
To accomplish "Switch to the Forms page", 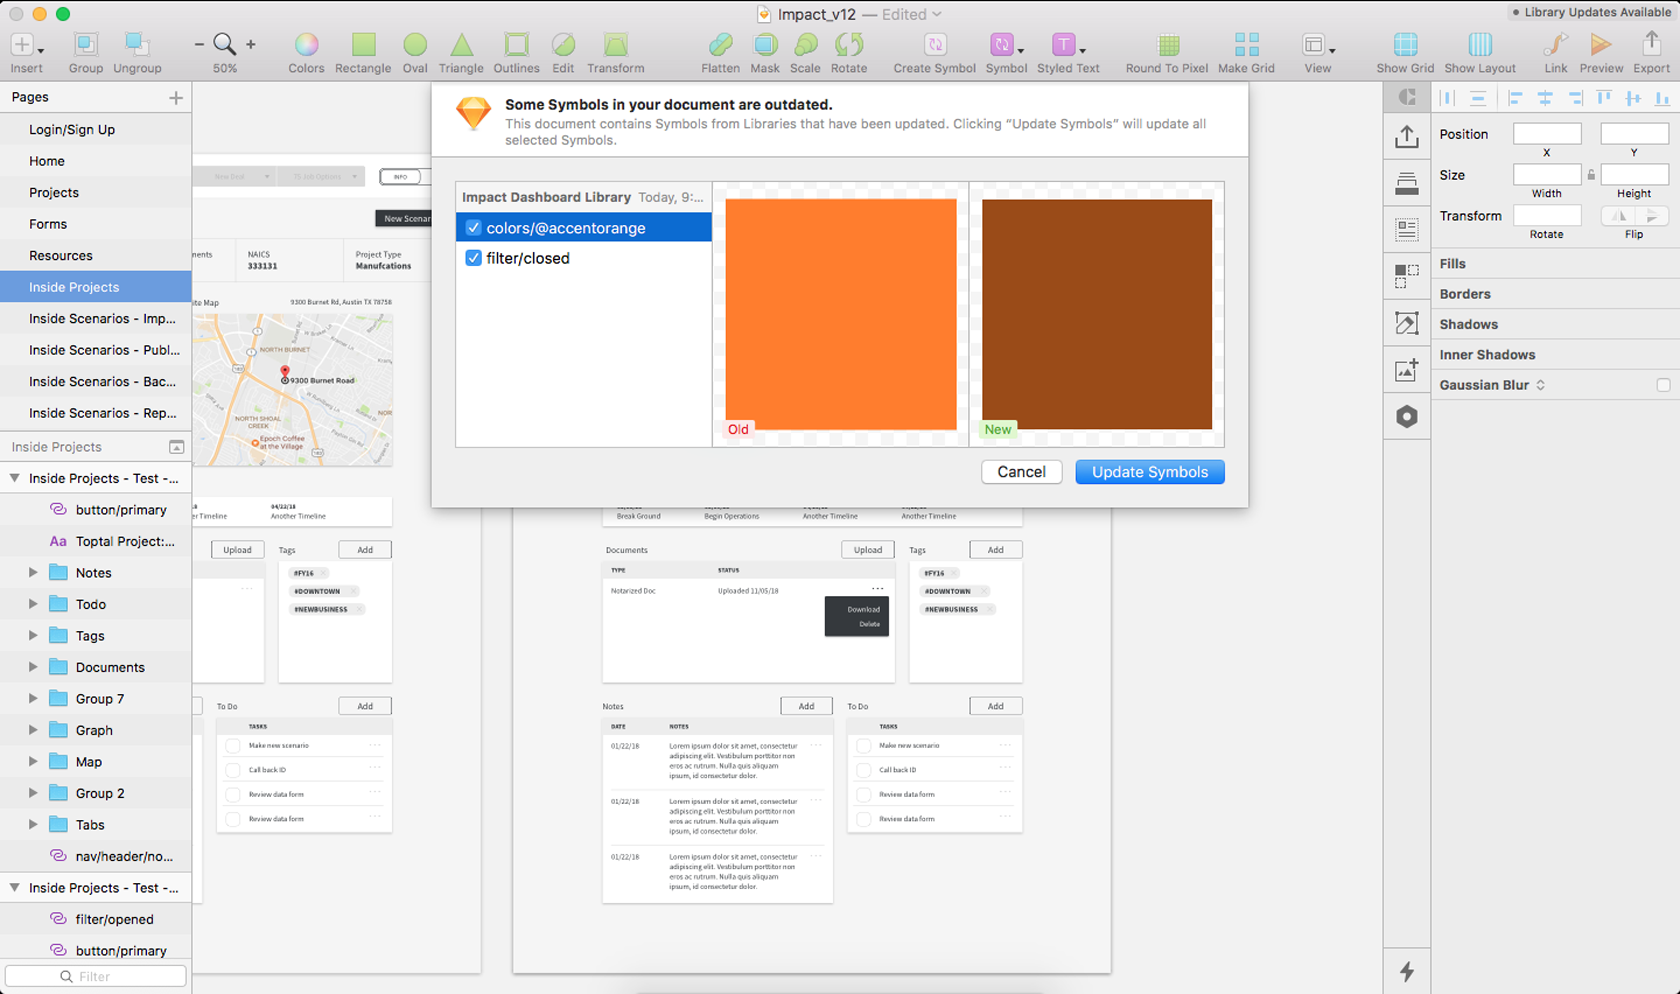I will (47, 224).
